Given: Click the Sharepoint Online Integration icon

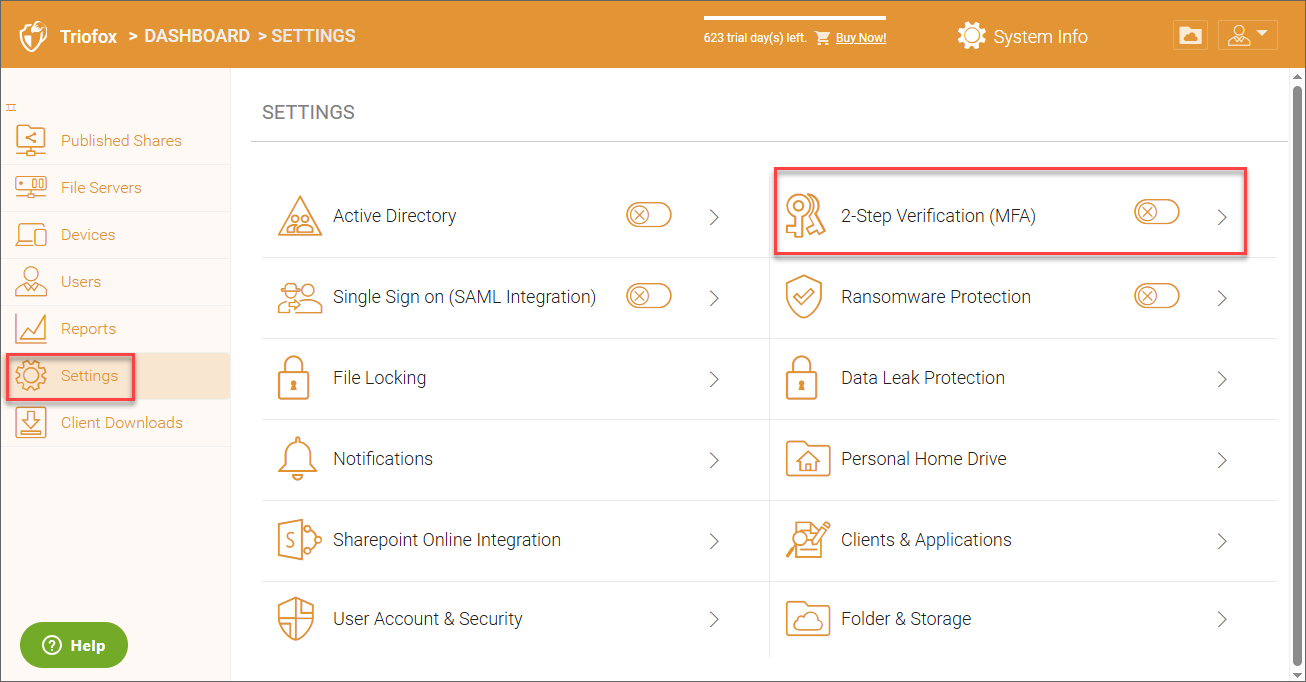Looking at the screenshot, I should [x=298, y=540].
